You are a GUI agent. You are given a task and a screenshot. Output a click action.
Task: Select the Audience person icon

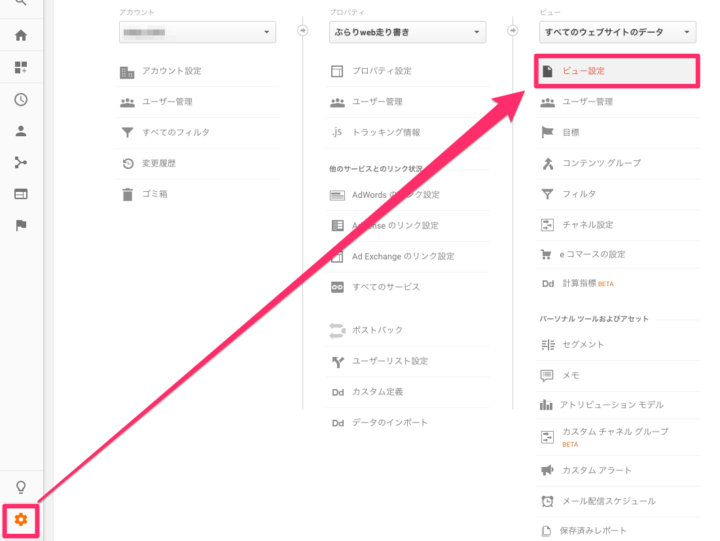[20, 131]
